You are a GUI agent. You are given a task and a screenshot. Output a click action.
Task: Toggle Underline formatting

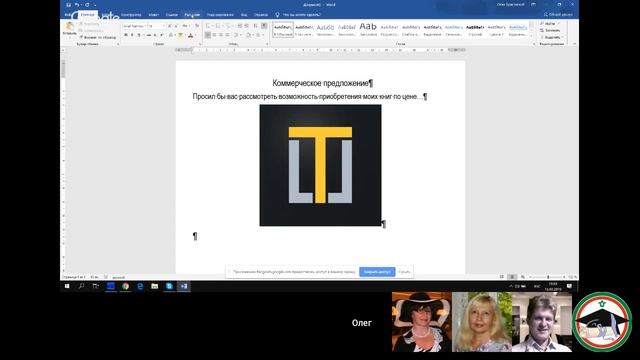[x=139, y=36]
